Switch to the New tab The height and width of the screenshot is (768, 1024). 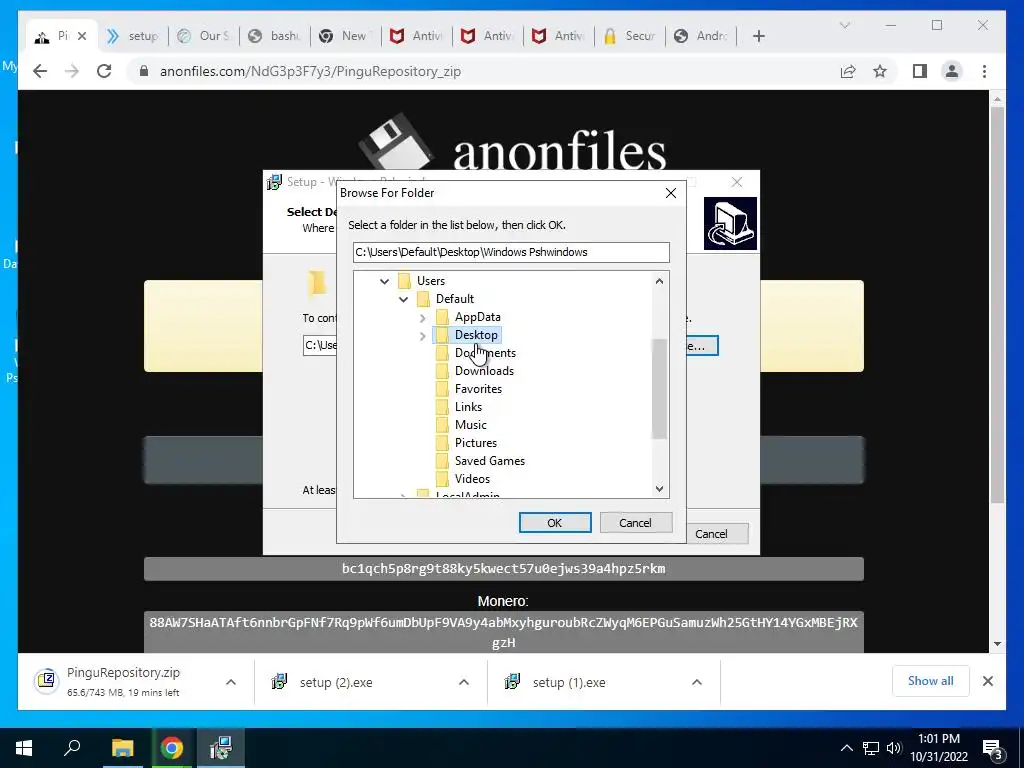346,37
